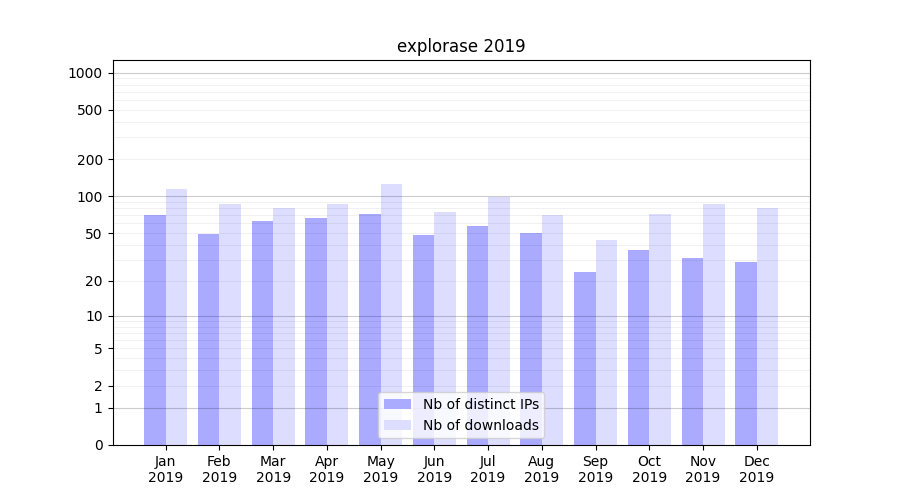
Task: Select the "20" y-axis tick label
Action: tap(94, 281)
